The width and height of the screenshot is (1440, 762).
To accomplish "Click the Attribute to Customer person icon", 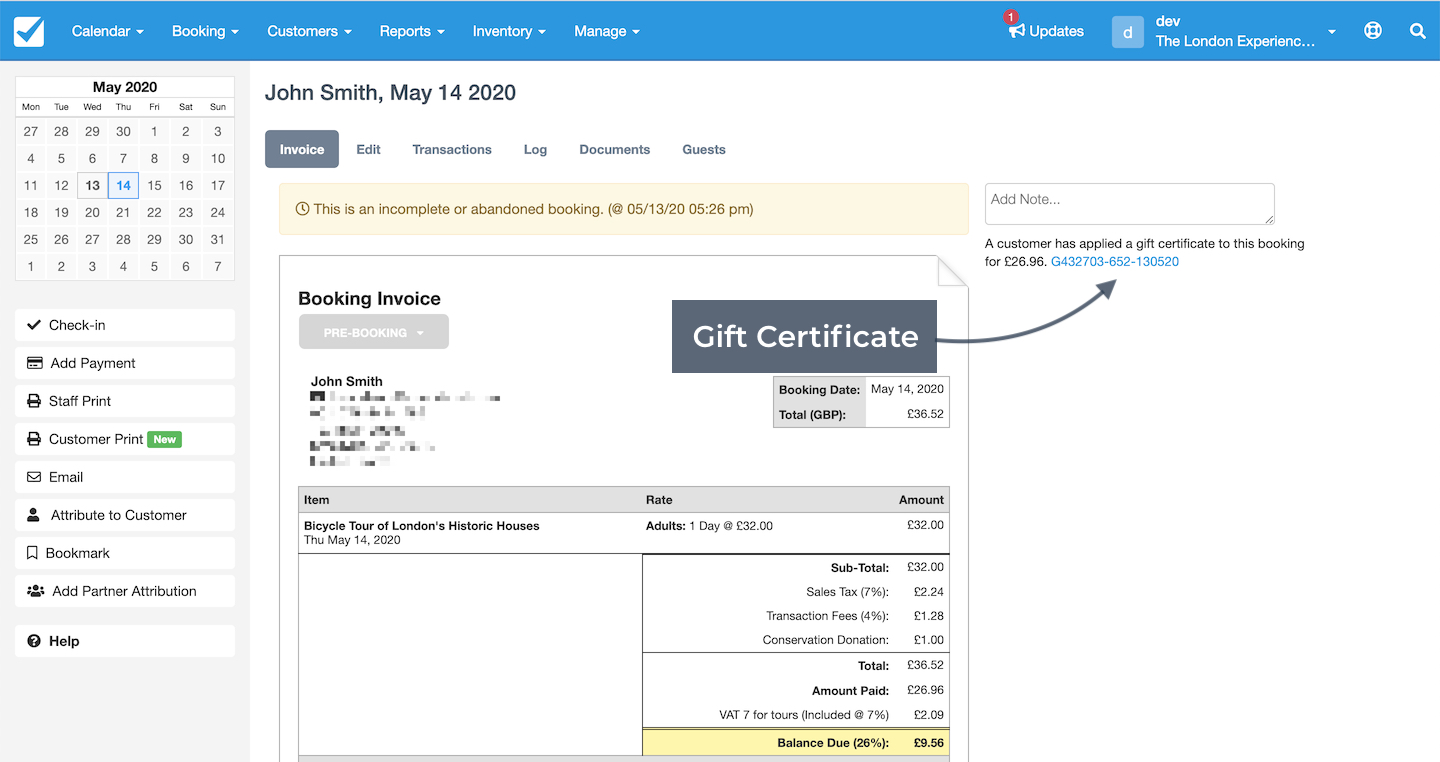I will click(x=34, y=515).
